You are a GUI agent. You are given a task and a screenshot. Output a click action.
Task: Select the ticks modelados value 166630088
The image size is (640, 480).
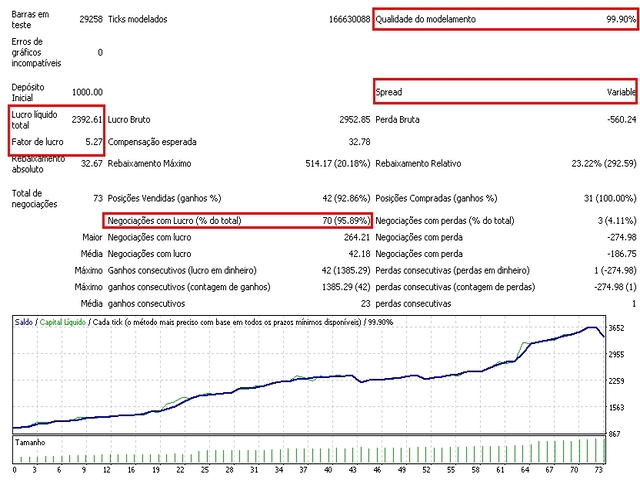point(349,19)
